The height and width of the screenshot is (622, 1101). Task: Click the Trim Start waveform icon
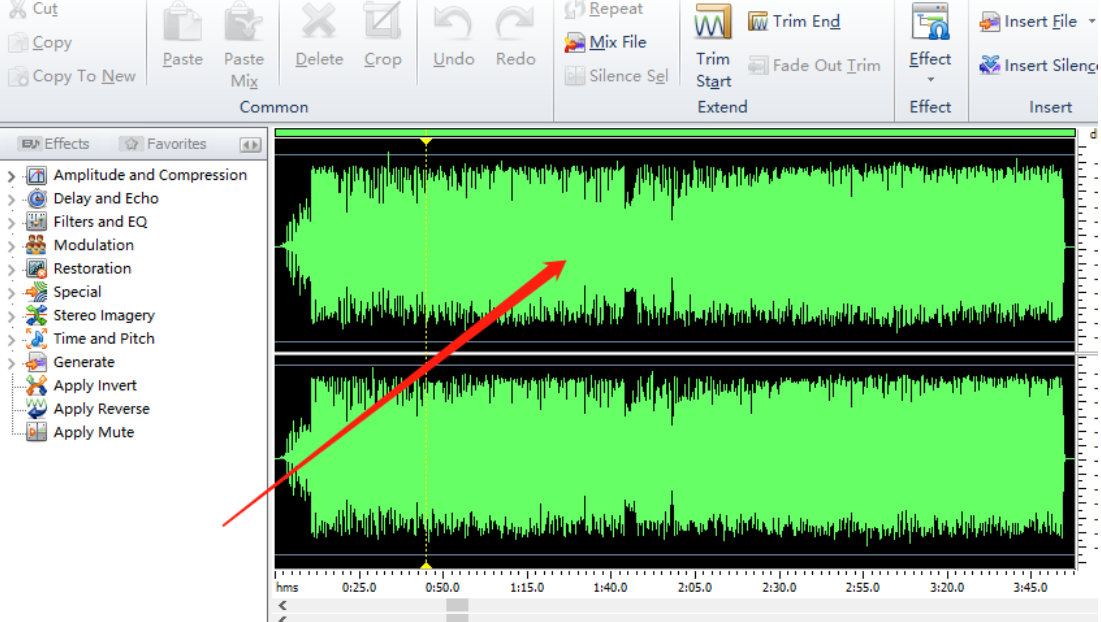pos(713,23)
